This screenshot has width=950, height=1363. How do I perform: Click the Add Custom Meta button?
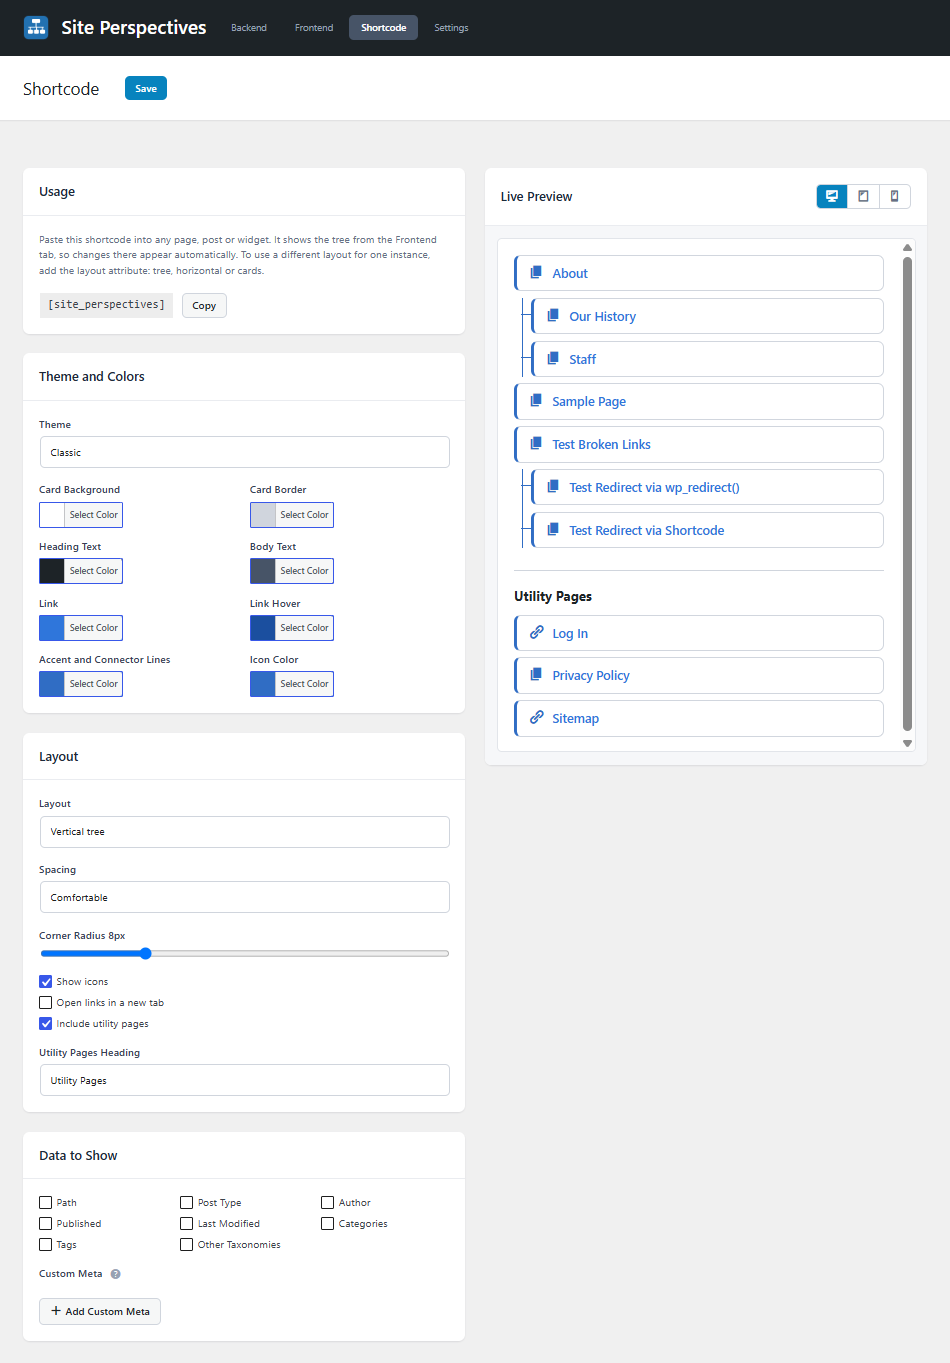(x=100, y=1311)
